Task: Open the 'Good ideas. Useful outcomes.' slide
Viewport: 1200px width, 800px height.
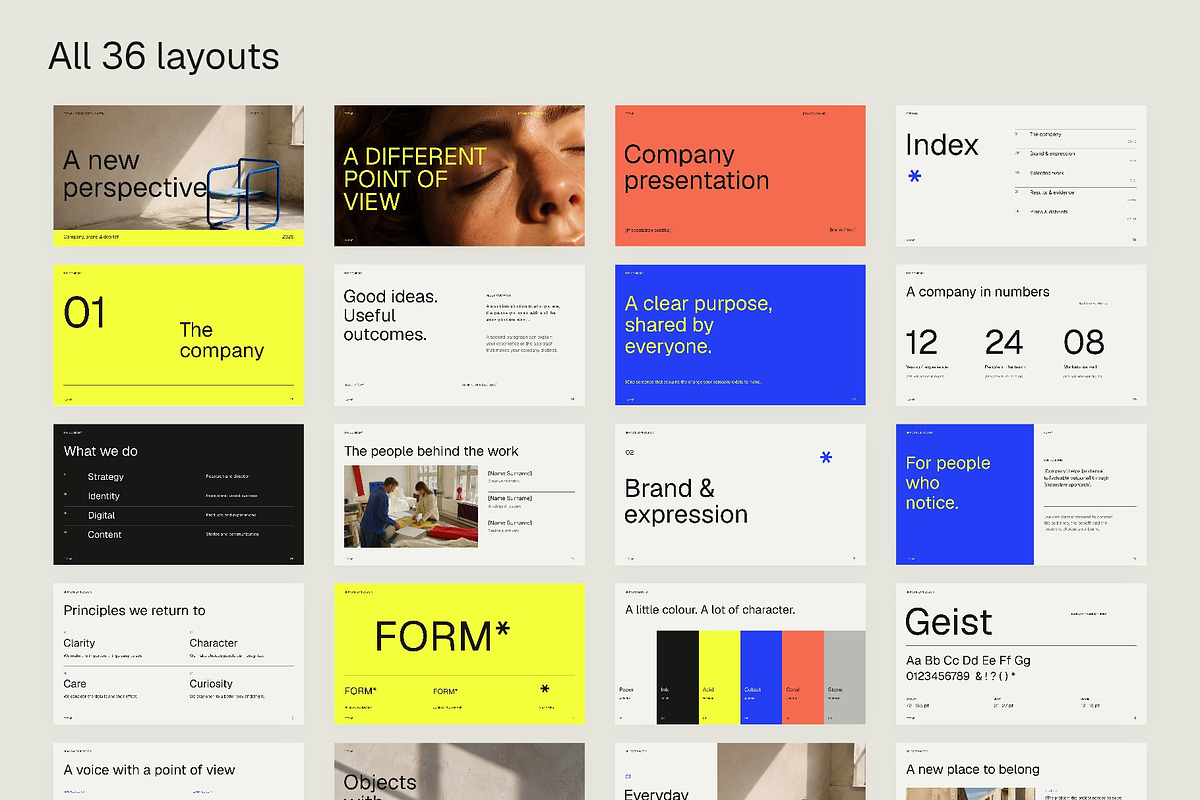Action: [x=459, y=335]
